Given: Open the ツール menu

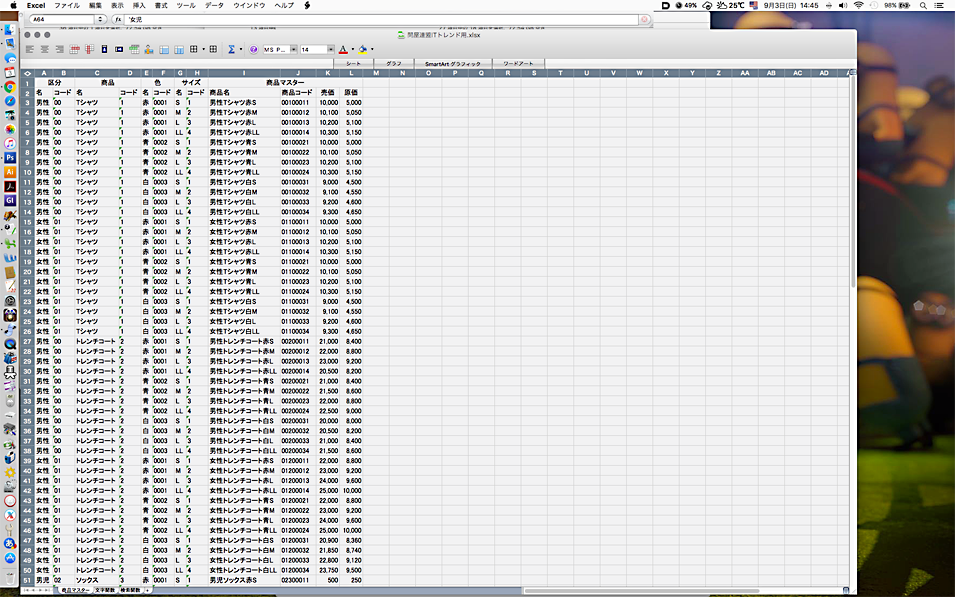Looking at the screenshot, I should (186, 5).
